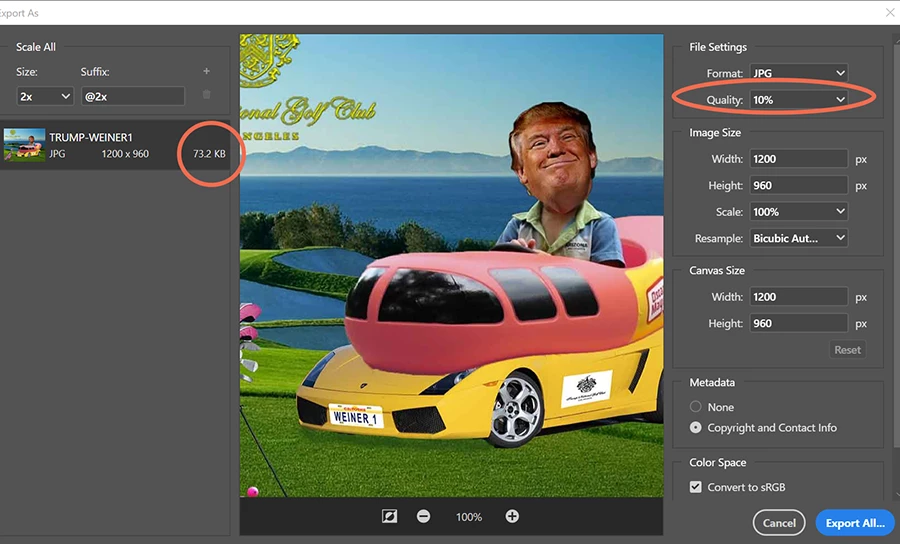Close the Export As dialog

[x=890, y=13]
